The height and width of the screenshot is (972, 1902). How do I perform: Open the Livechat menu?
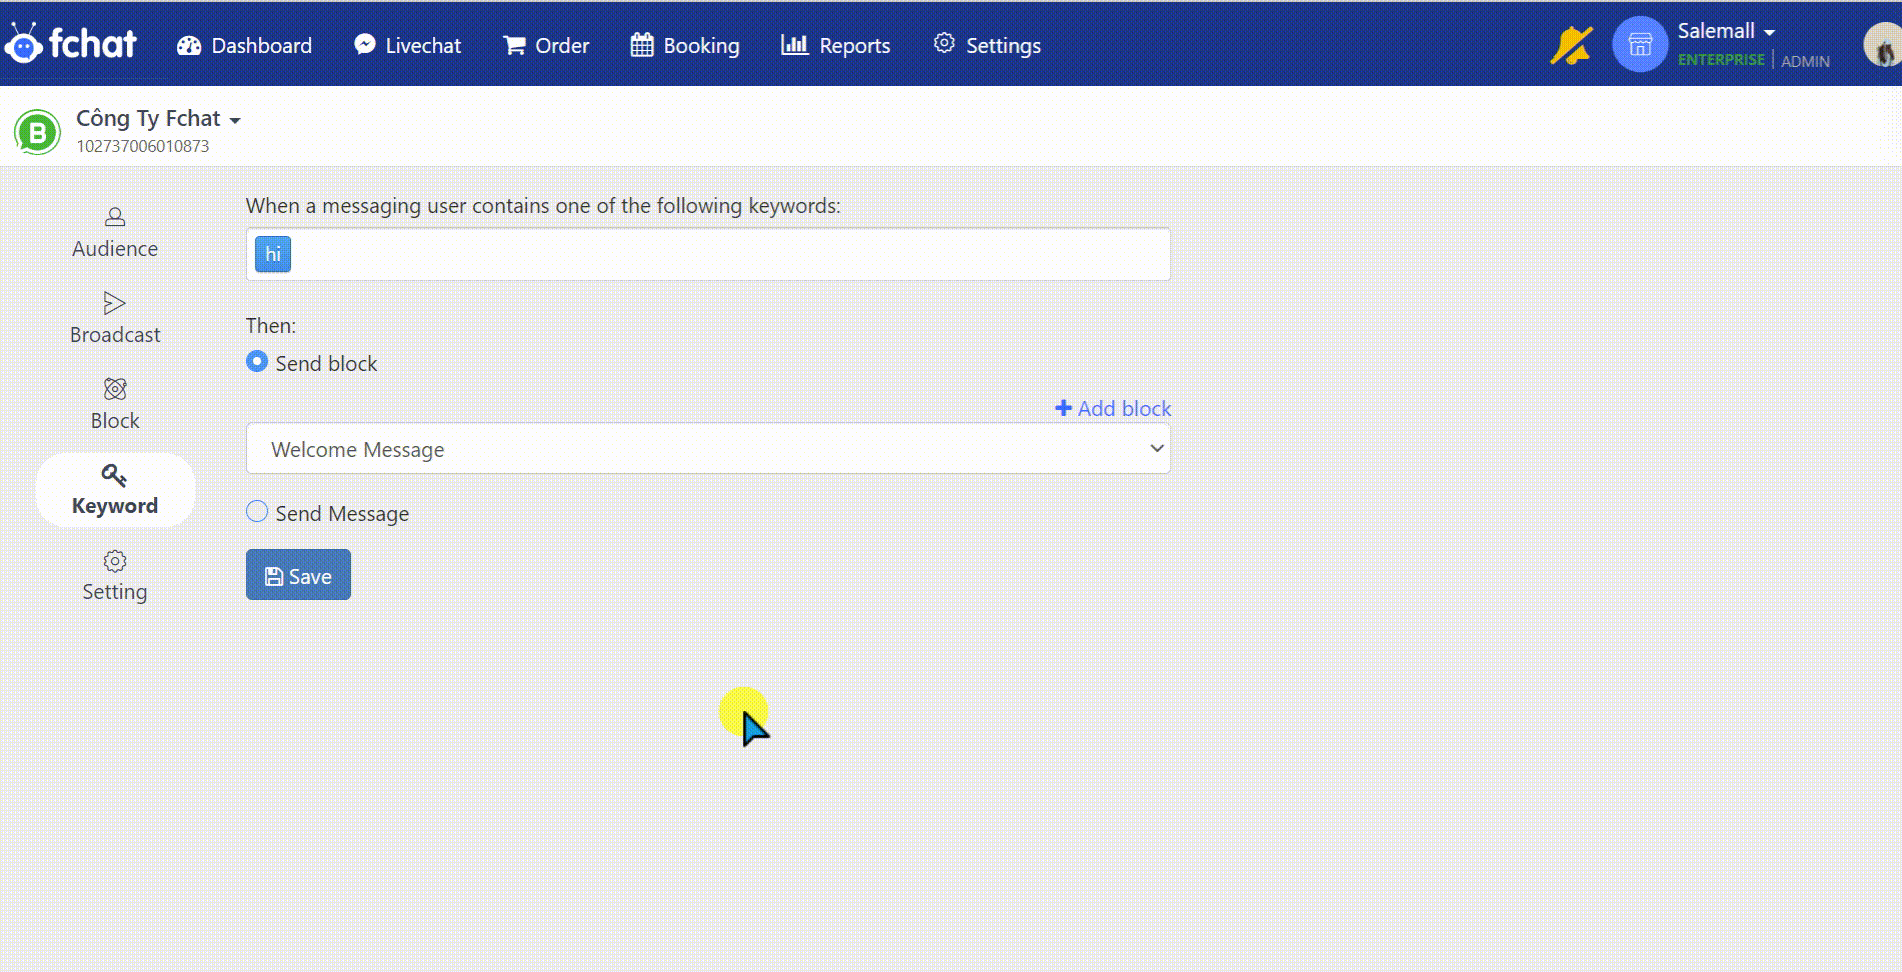point(407,45)
